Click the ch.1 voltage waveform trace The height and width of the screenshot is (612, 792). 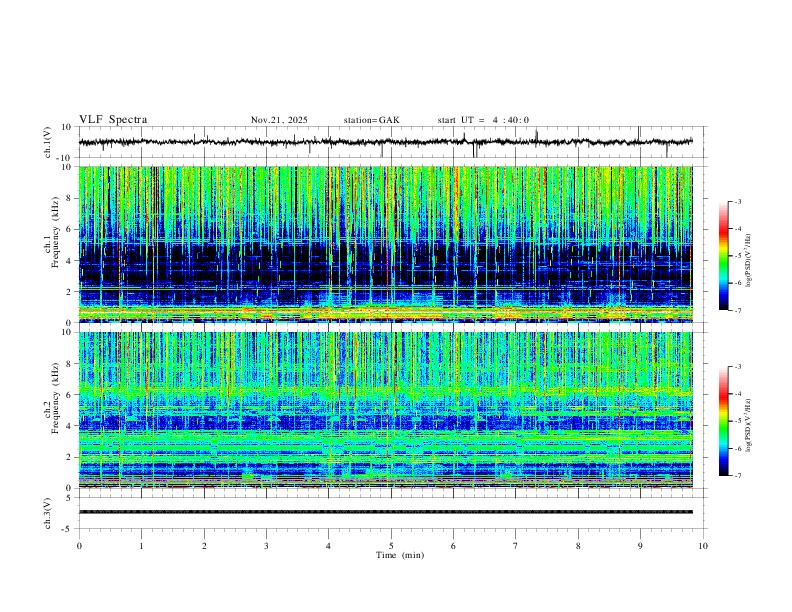tap(386, 142)
